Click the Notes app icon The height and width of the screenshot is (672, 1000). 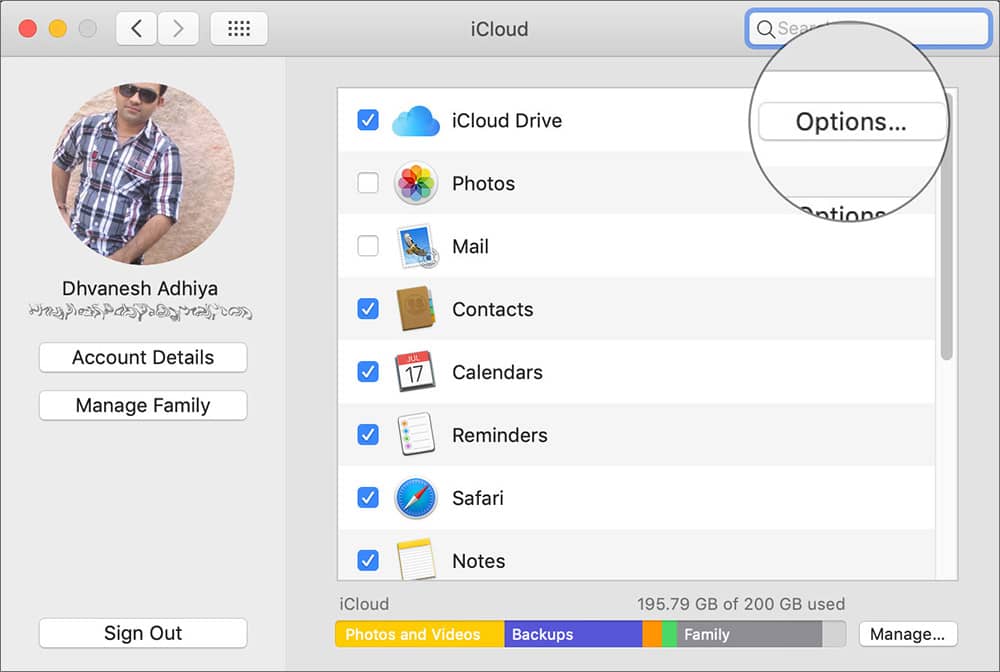pyautogui.click(x=417, y=560)
